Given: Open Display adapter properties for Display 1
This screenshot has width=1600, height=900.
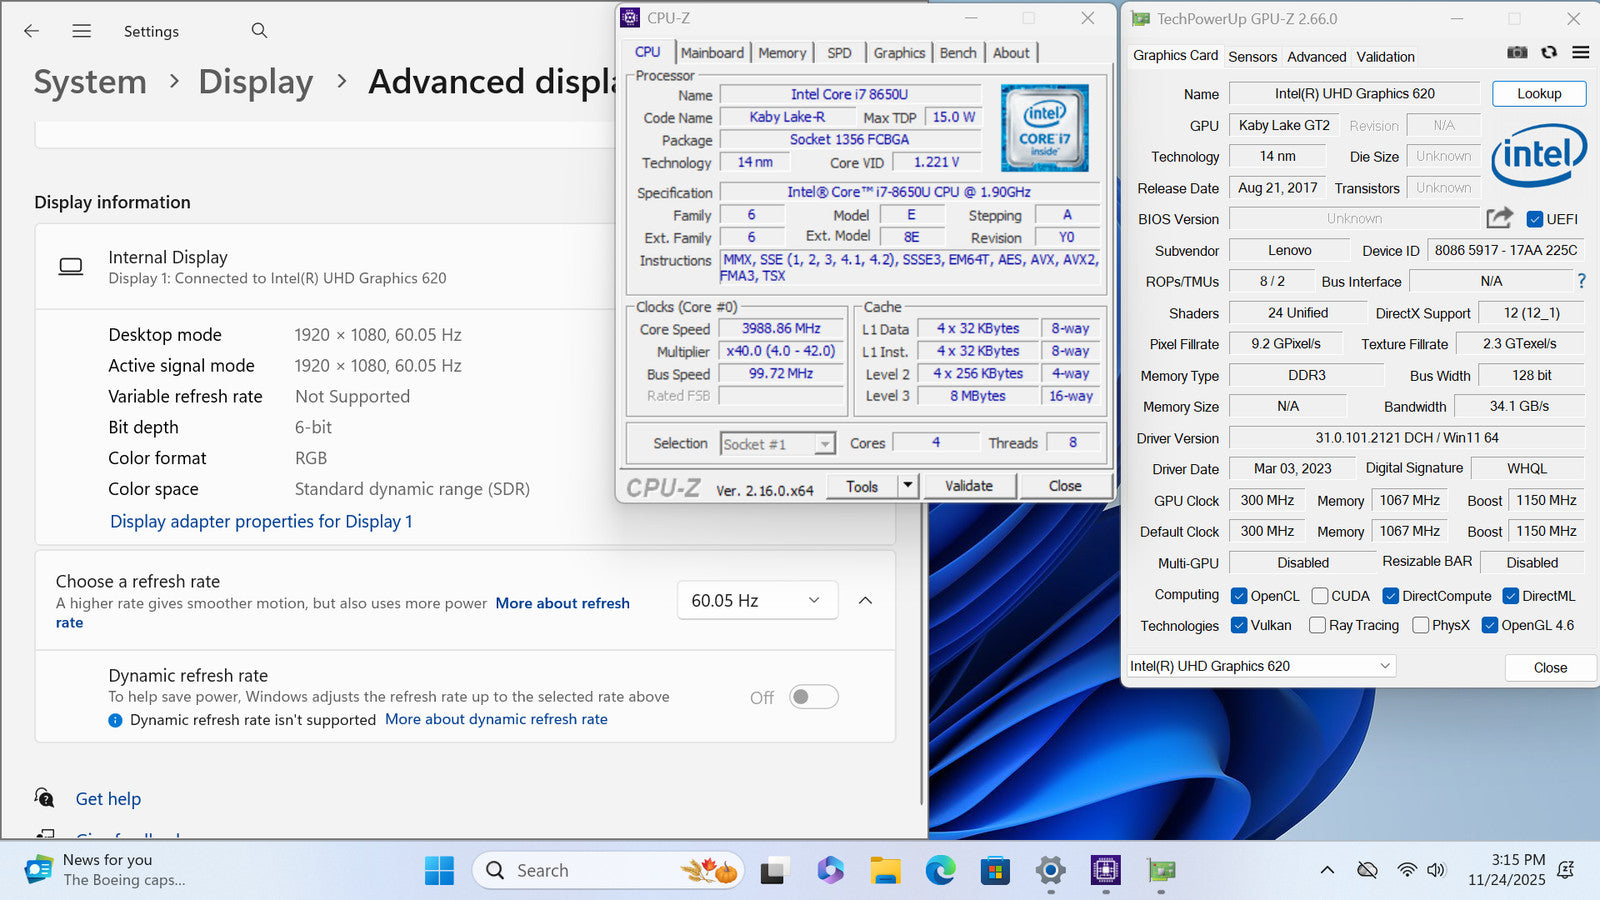Looking at the screenshot, I should (x=261, y=521).
